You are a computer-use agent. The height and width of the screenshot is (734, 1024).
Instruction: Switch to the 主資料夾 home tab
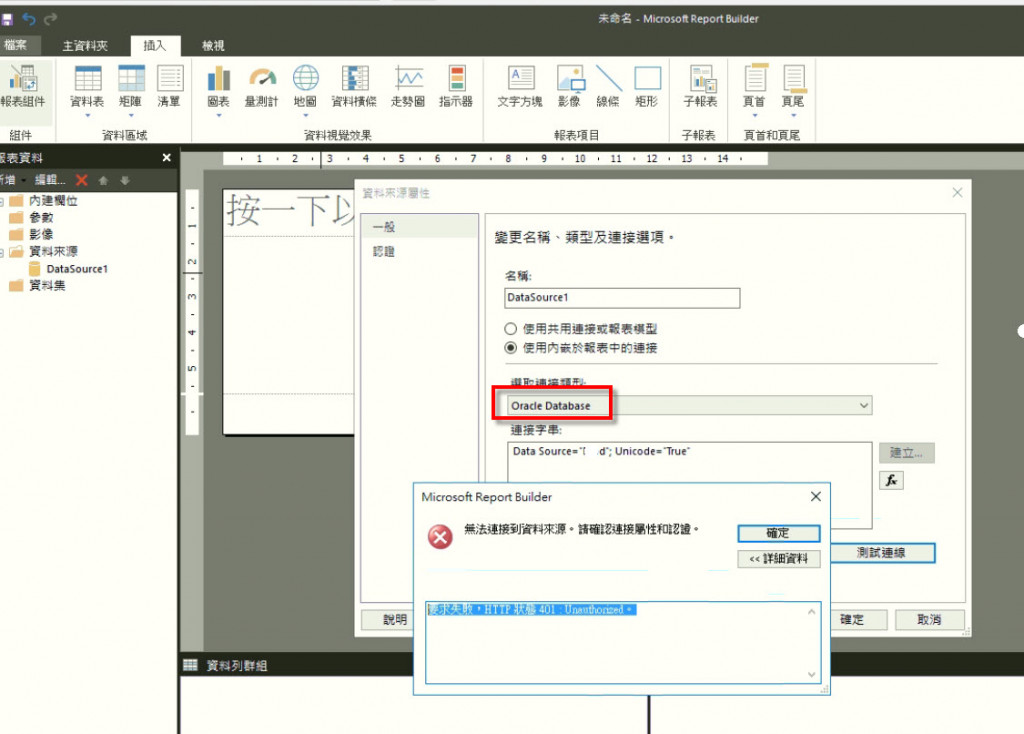pyautogui.click(x=85, y=46)
